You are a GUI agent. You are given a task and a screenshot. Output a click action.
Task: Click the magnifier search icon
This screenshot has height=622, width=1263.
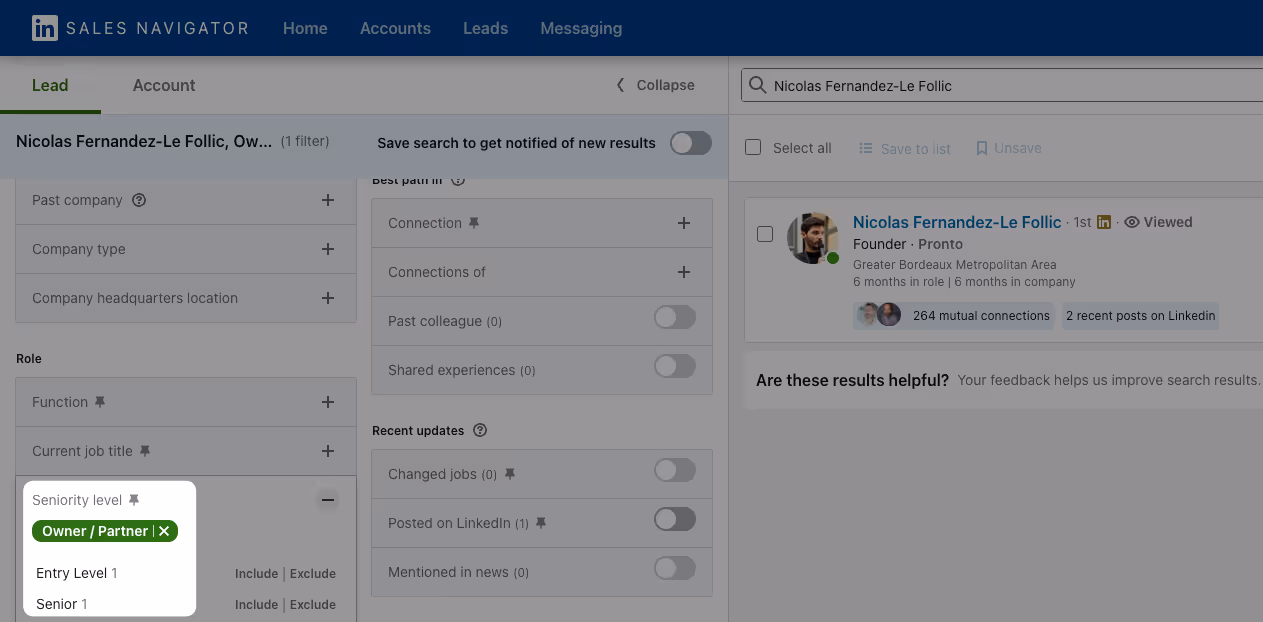click(758, 86)
